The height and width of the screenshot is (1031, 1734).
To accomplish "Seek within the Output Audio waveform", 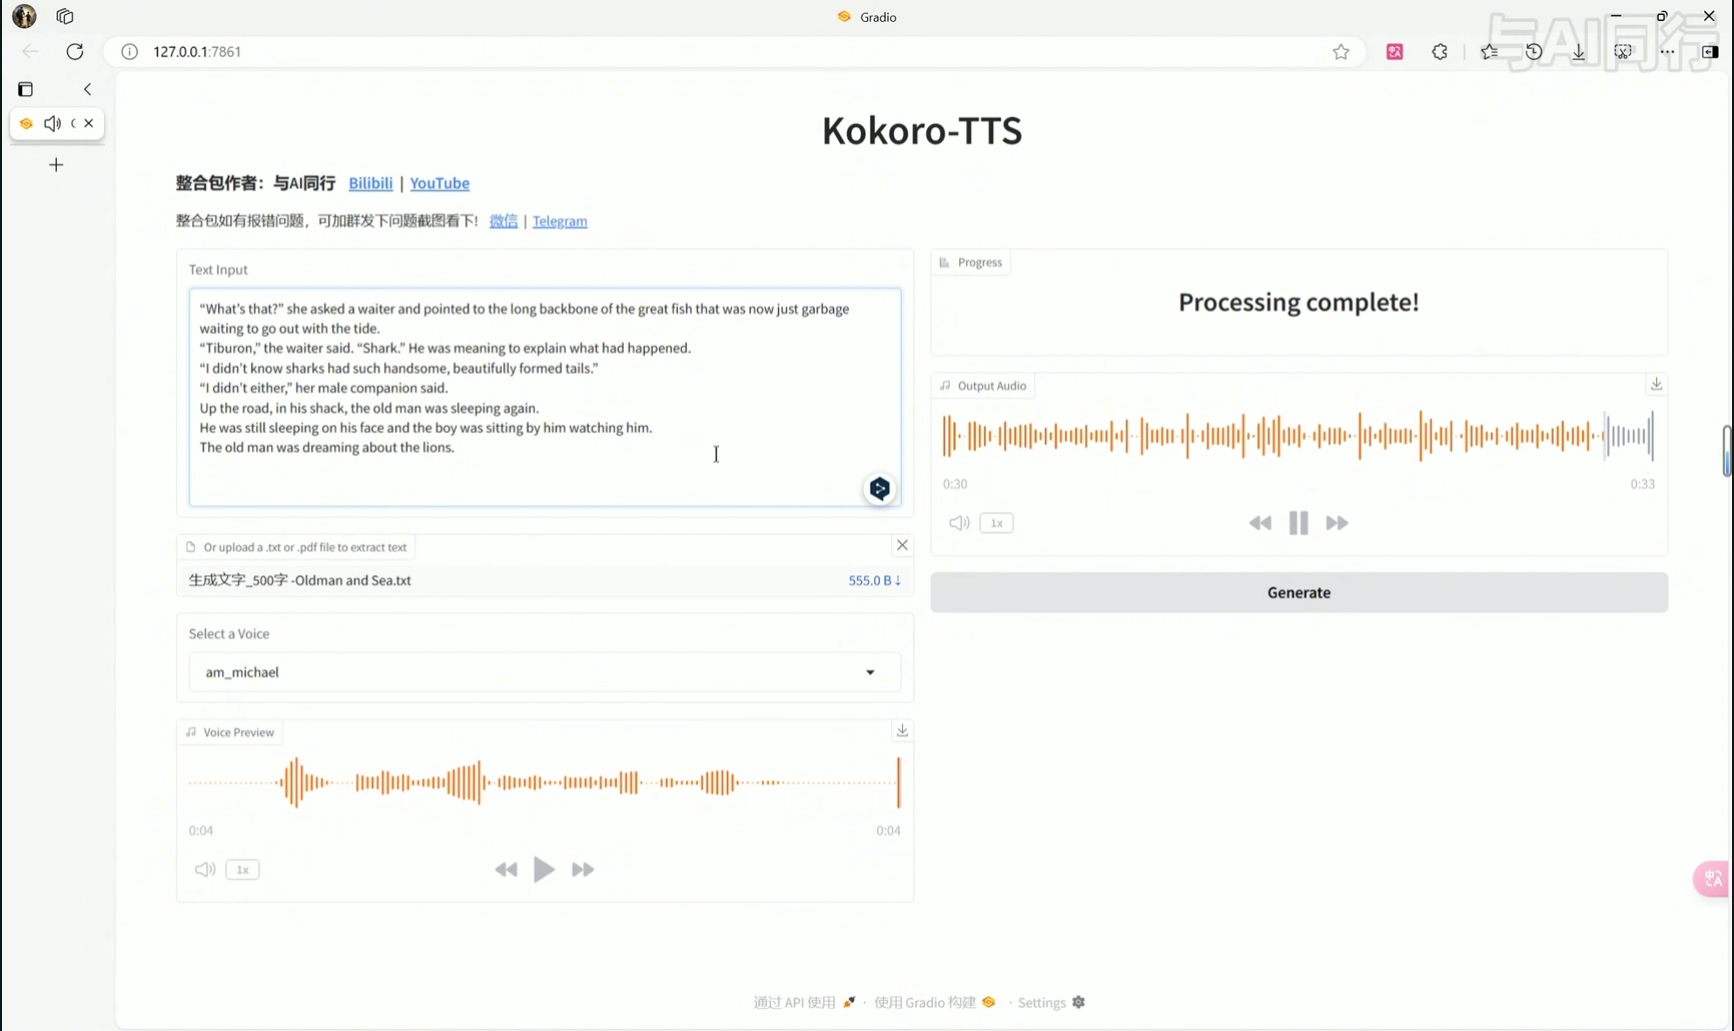I will [x=1297, y=436].
